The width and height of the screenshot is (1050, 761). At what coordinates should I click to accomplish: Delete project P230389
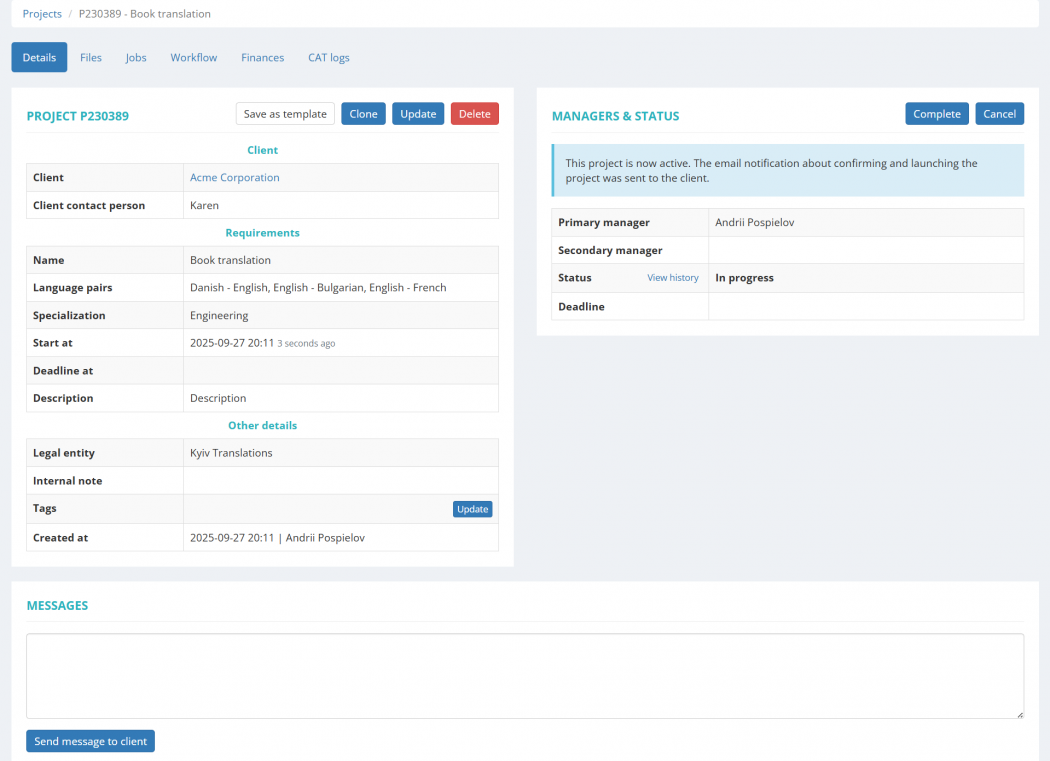(474, 113)
